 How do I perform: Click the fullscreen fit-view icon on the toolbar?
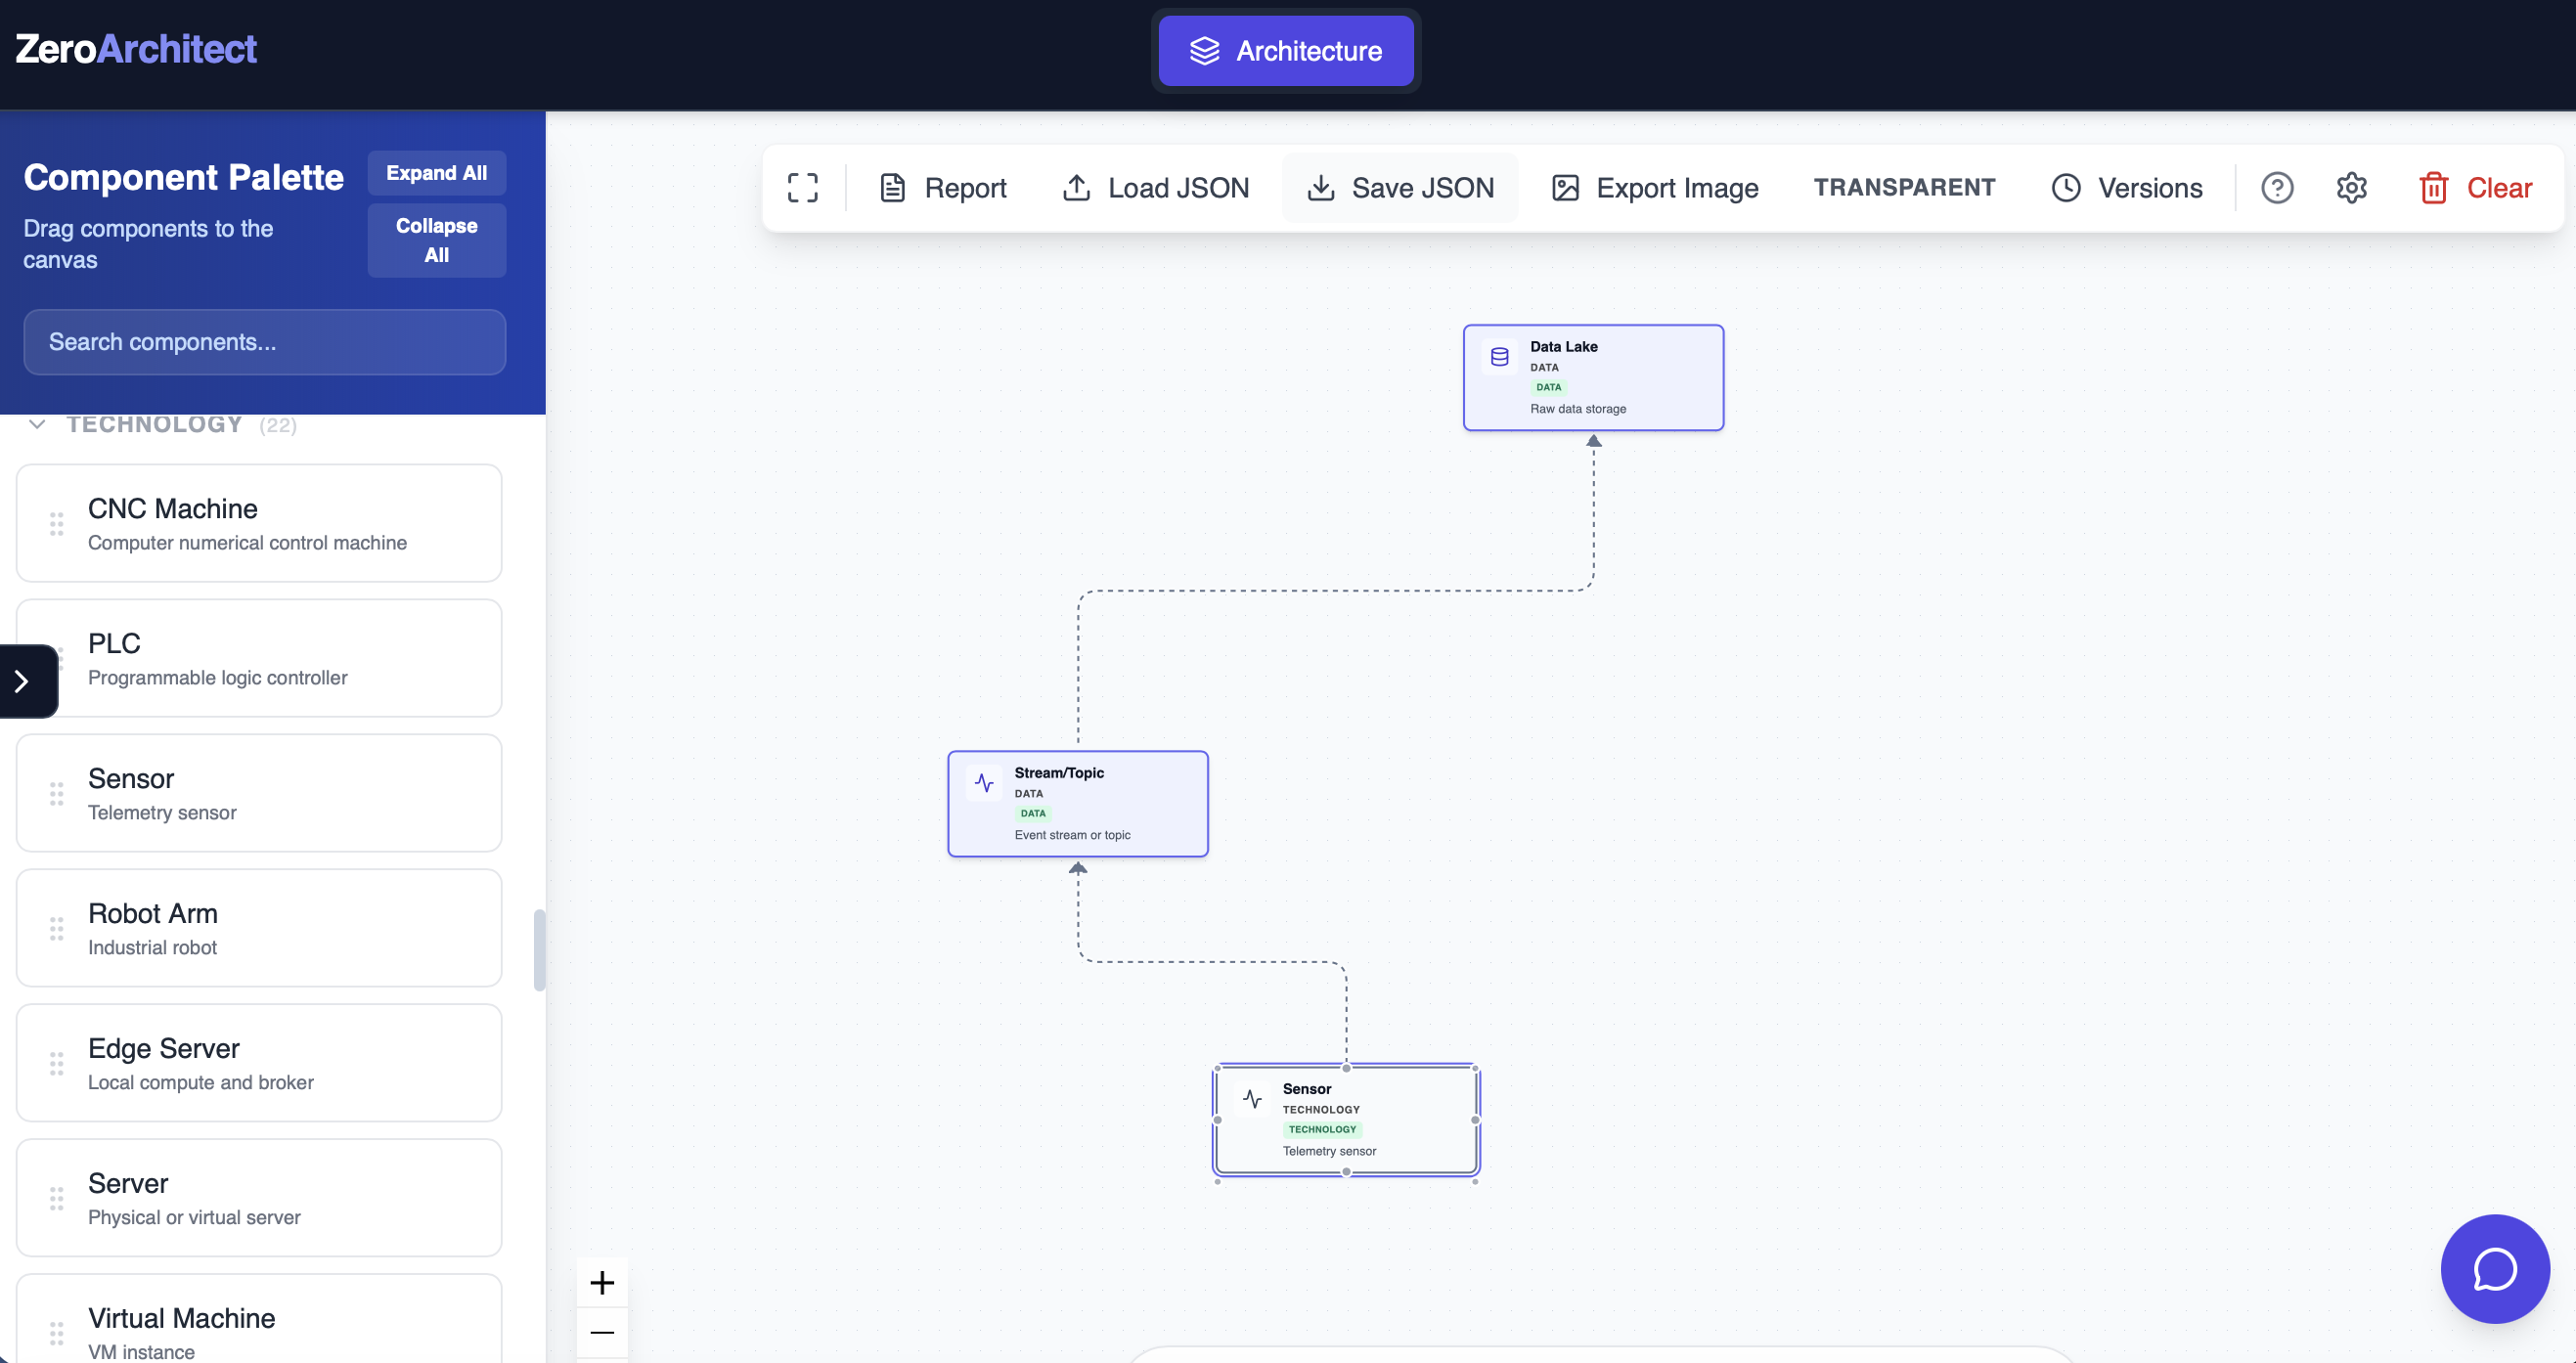coord(803,187)
